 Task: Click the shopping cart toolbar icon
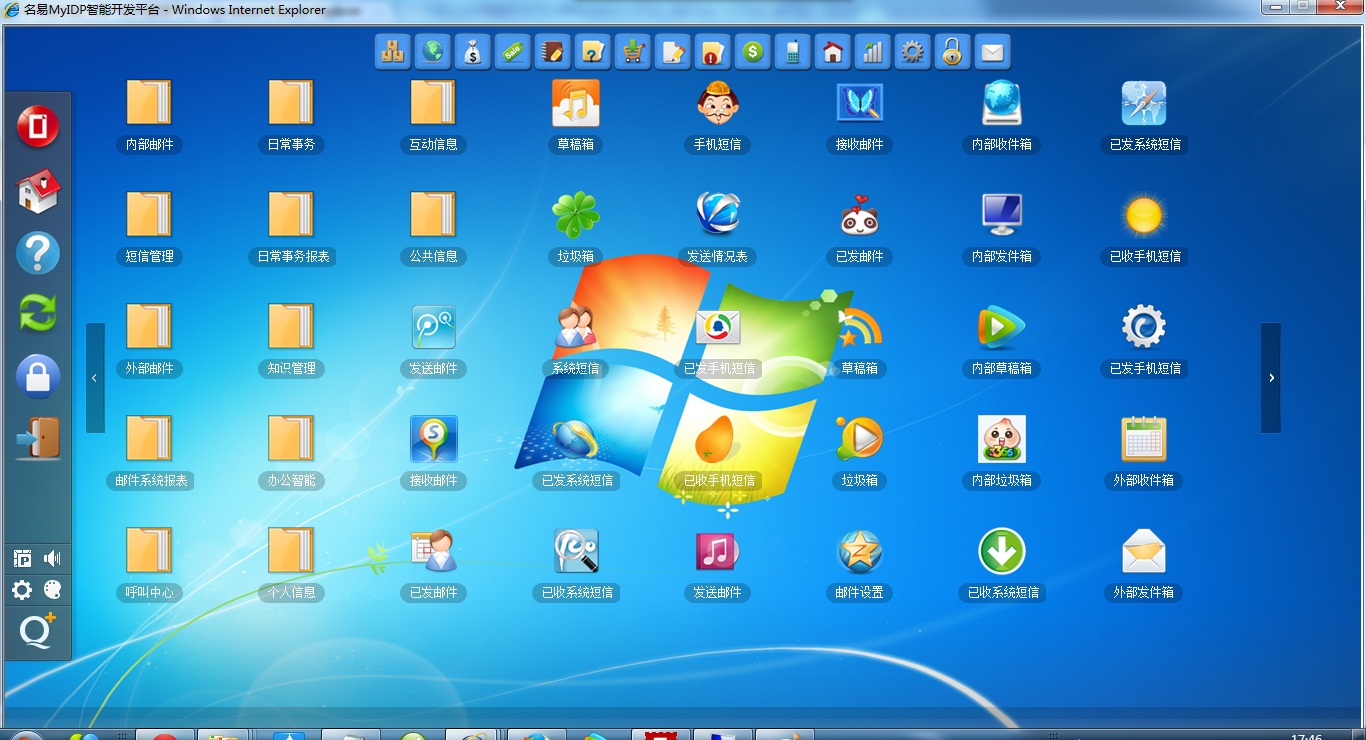click(633, 51)
